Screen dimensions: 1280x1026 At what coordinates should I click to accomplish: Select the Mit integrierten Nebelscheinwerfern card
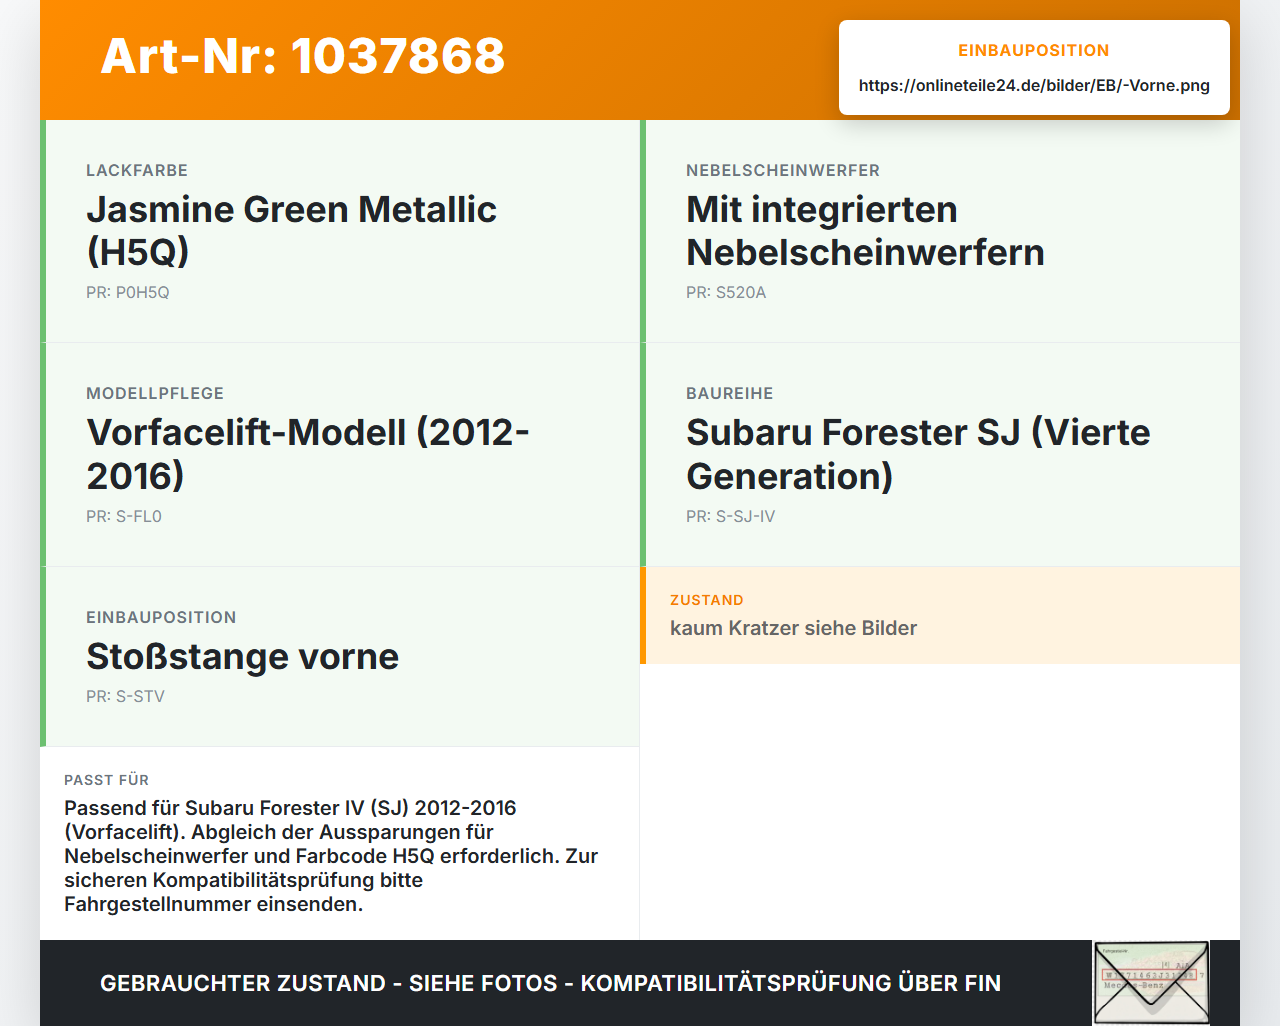[940, 231]
